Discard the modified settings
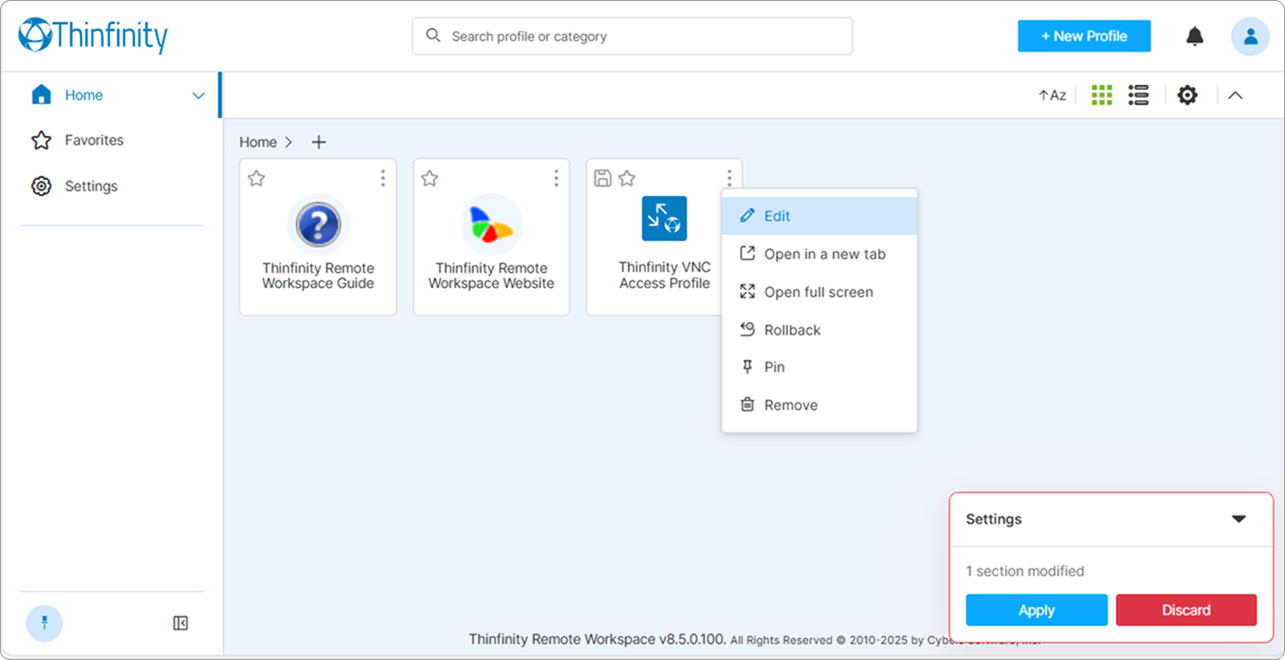The width and height of the screenshot is (1285, 660). pyautogui.click(x=1186, y=610)
